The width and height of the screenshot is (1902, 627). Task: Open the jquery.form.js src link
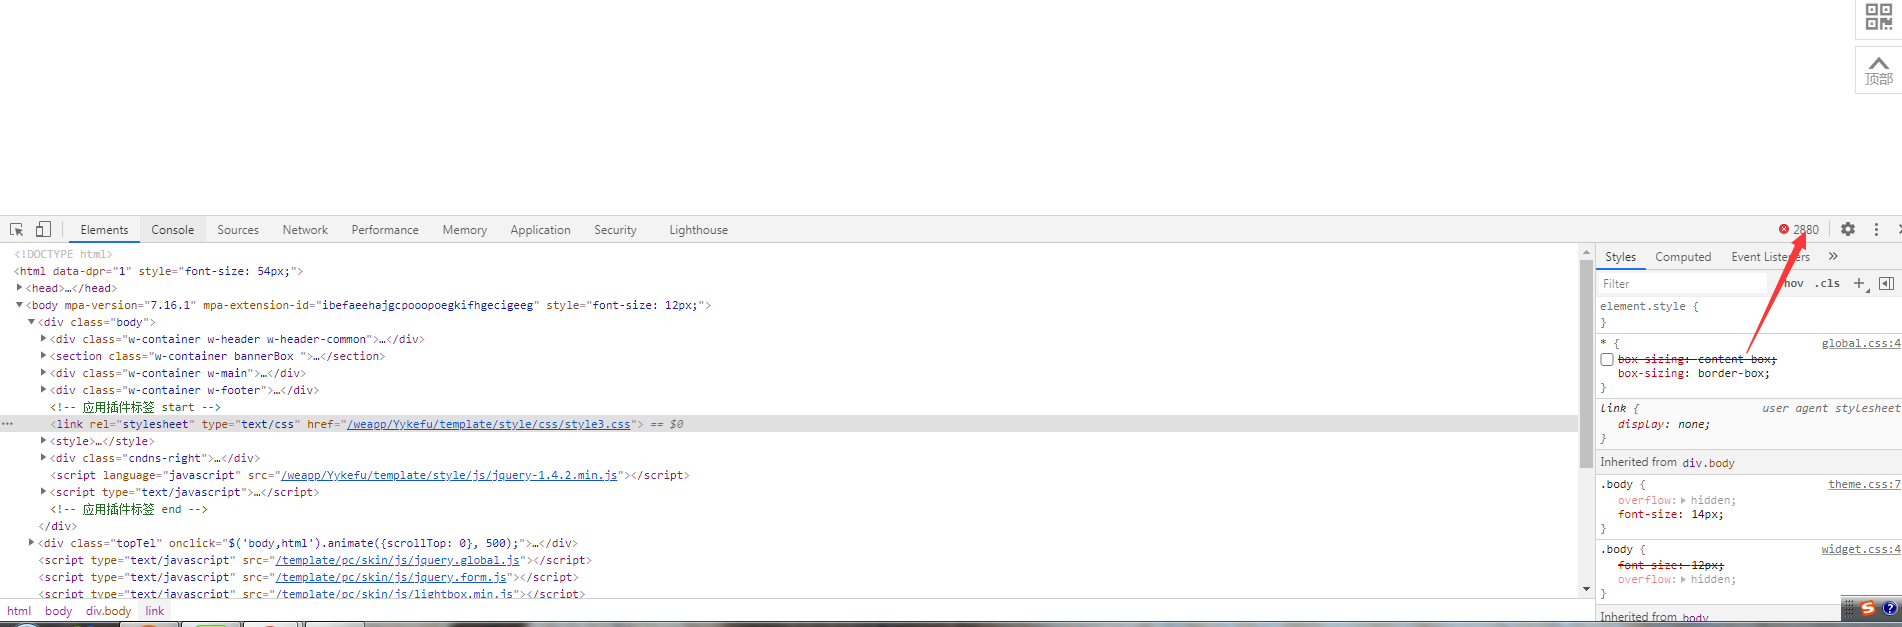point(391,577)
